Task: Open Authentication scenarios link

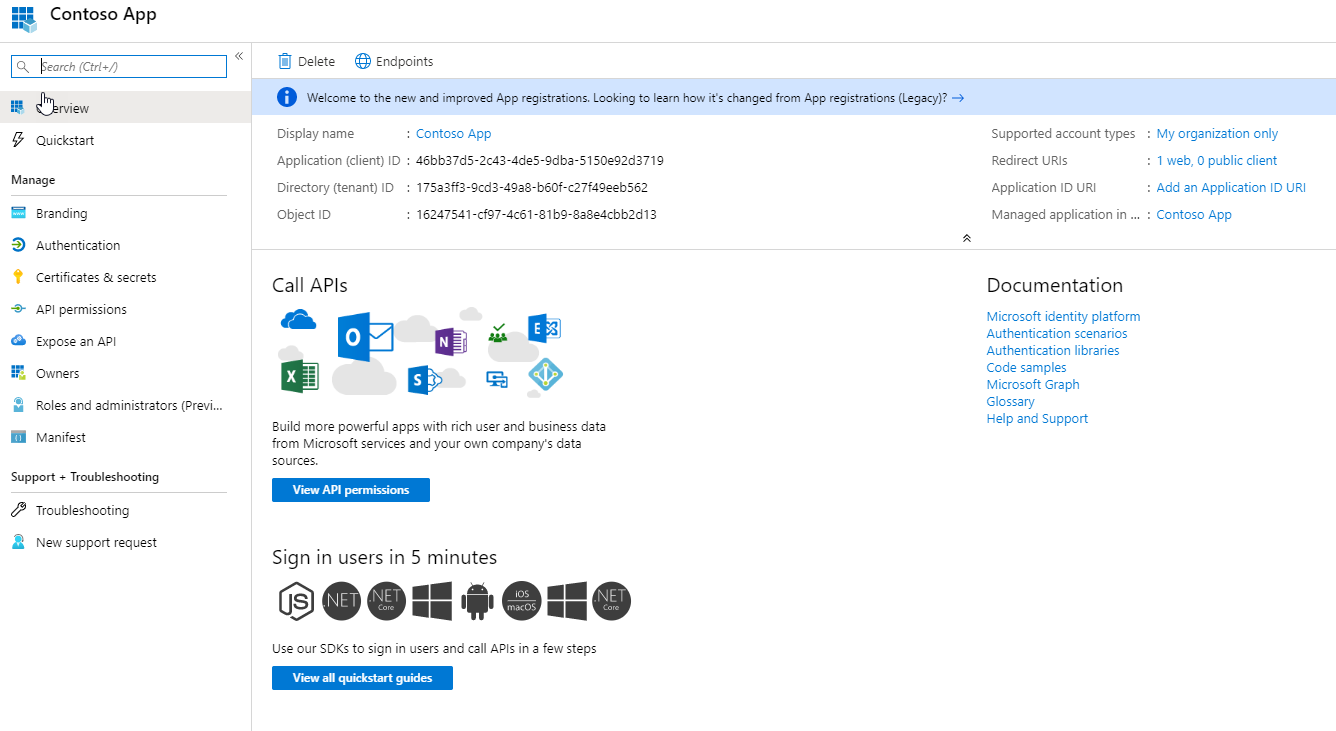Action: tap(1057, 333)
